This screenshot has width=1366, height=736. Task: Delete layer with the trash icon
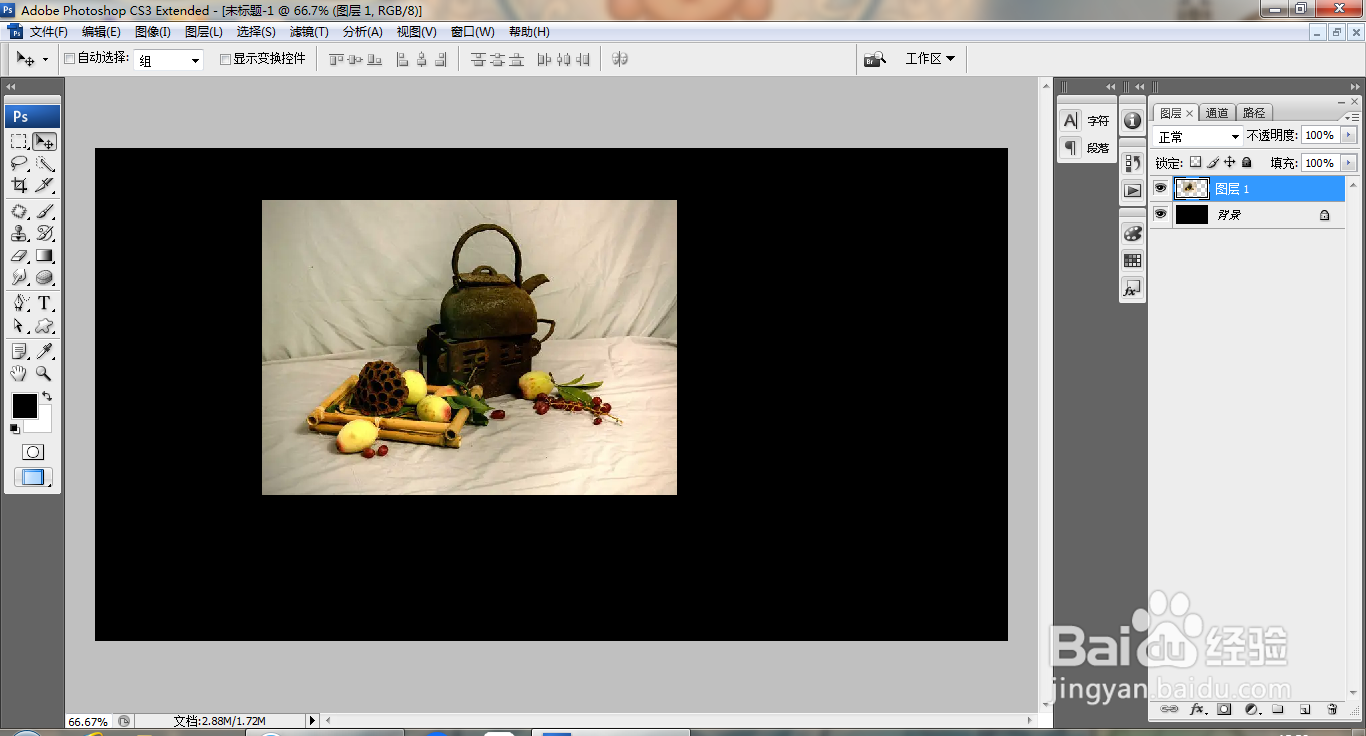[1332, 709]
